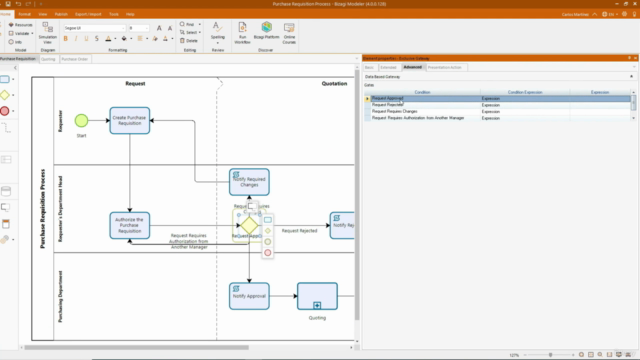The height and width of the screenshot is (360, 640).
Task: Click the Save icon in title bar
Action: coord(8,4)
